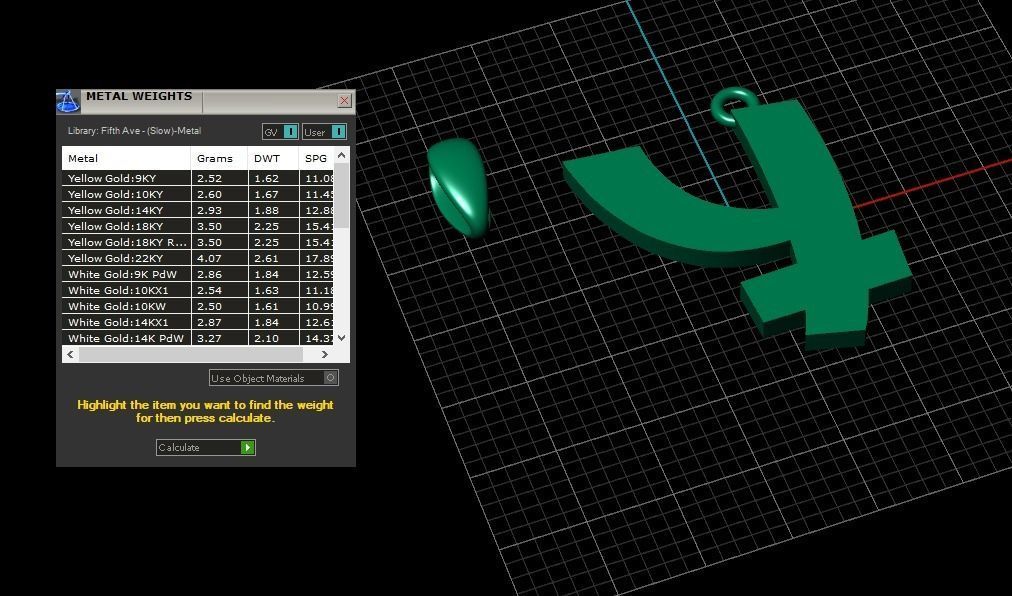This screenshot has height=596, width=1012.
Task: Select the White Gold:10KX1 row
Action: [198, 291]
